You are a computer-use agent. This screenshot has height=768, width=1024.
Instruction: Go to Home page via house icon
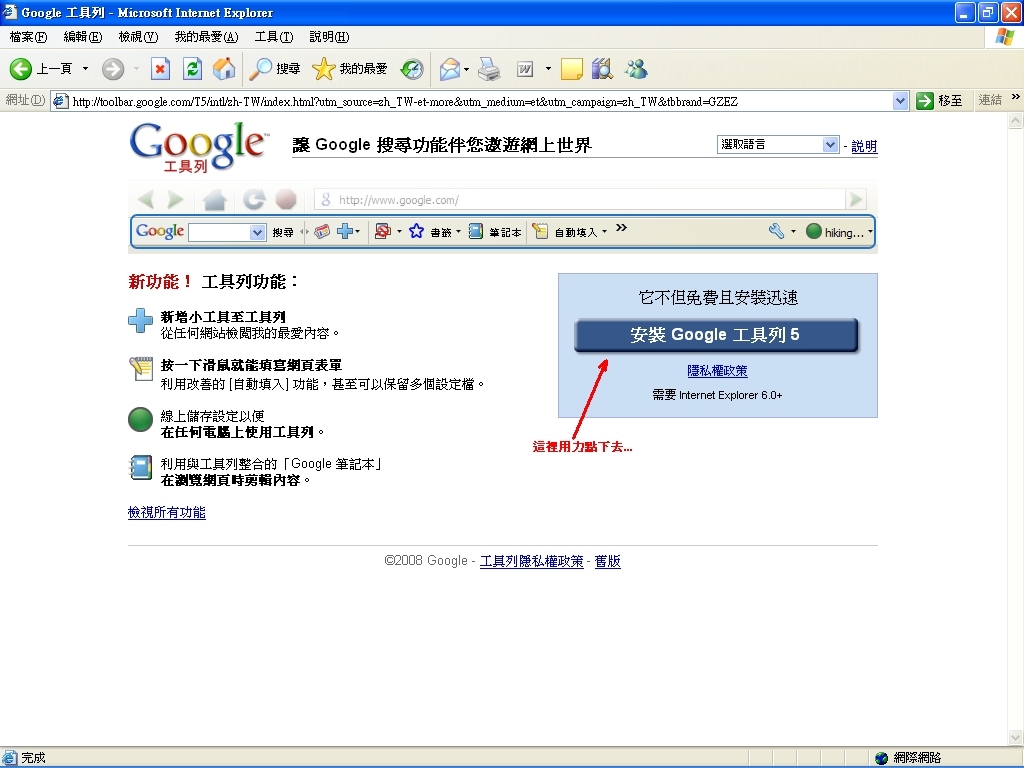click(x=223, y=69)
